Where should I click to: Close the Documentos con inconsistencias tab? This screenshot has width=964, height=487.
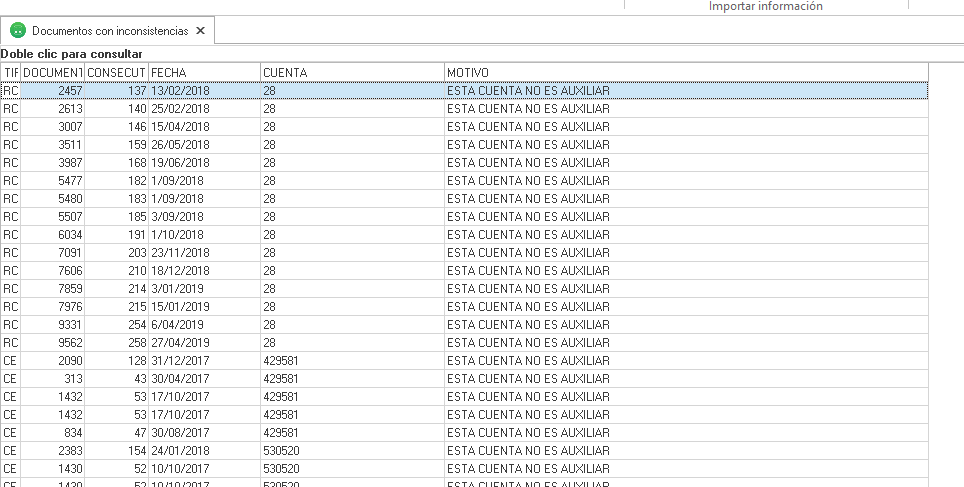(x=200, y=31)
